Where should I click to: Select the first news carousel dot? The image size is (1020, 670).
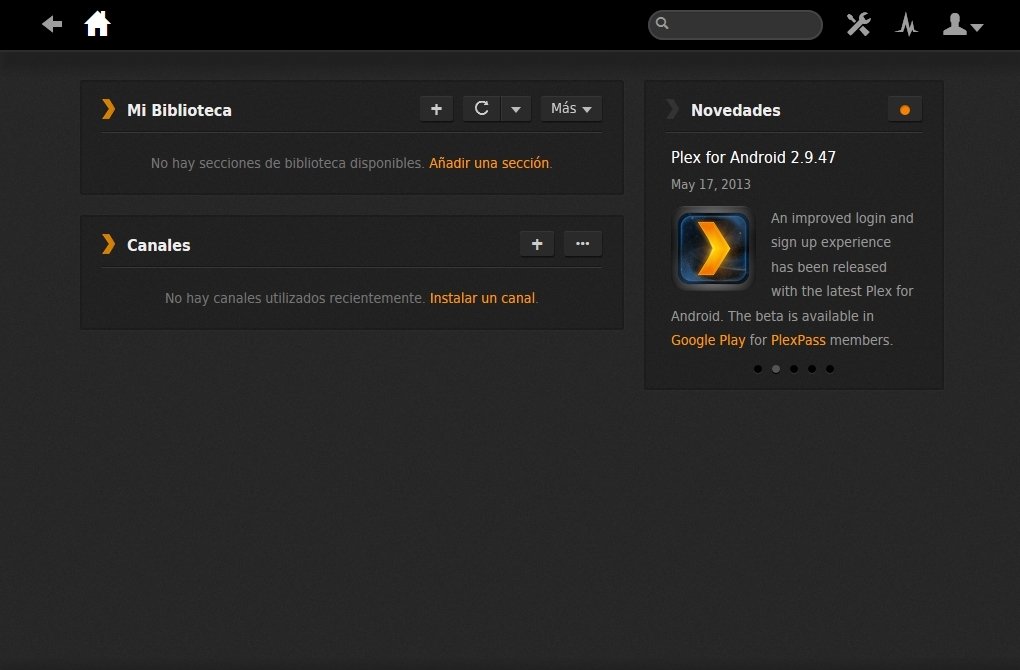pos(758,369)
